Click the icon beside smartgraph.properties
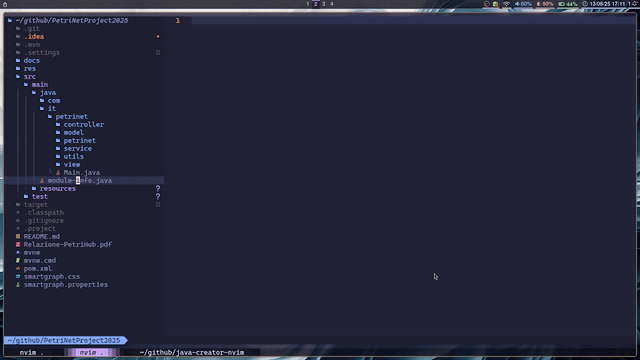Screen dimensions: 640x360 (x=18, y=284)
